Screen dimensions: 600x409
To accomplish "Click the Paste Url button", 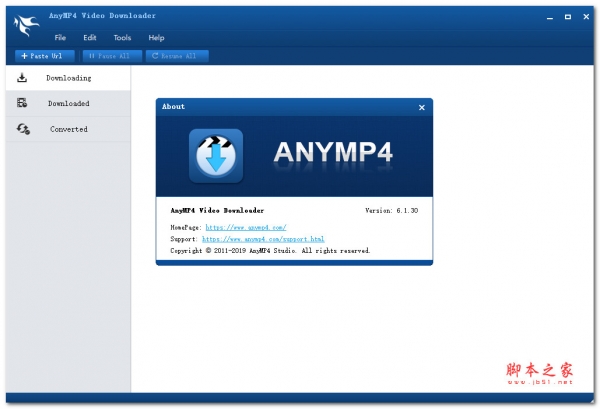I will click(x=44, y=56).
